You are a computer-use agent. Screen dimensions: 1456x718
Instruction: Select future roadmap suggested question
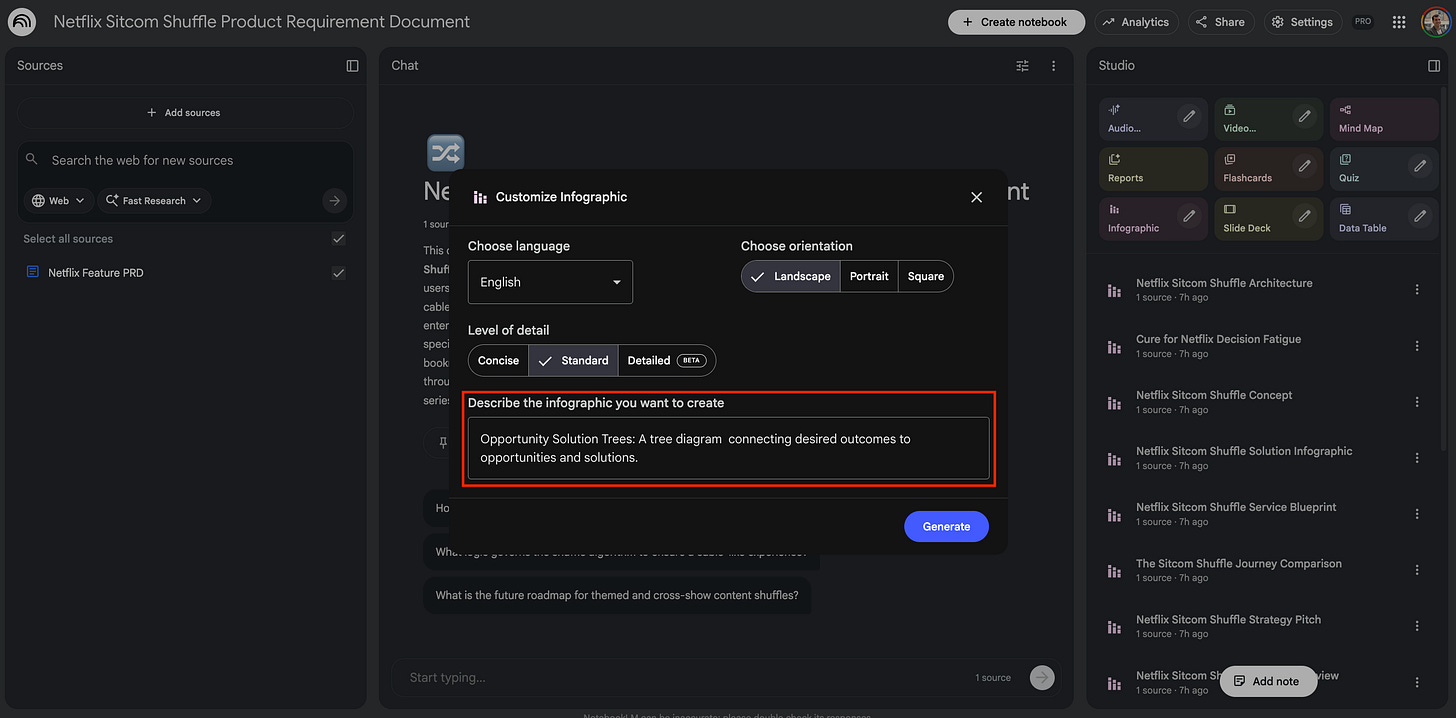(x=617, y=595)
